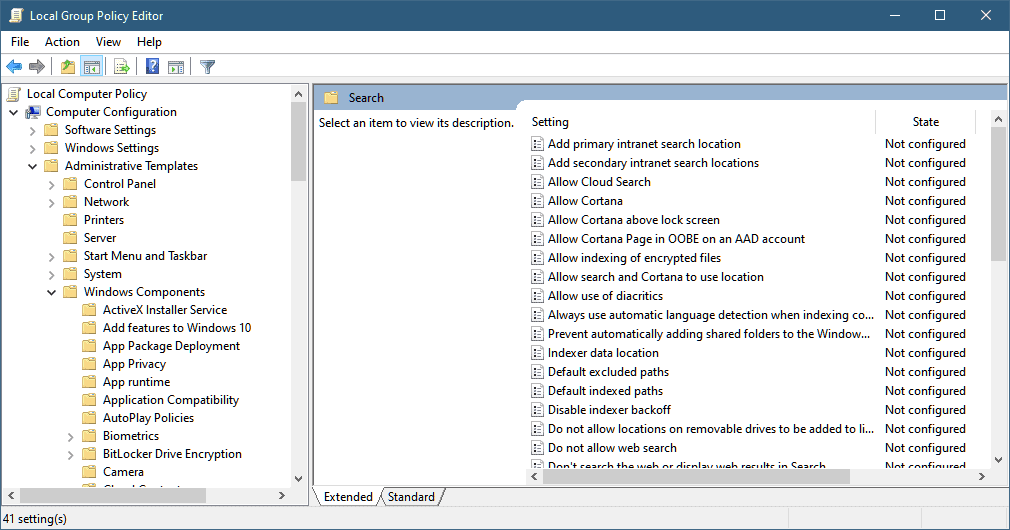The height and width of the screenshot is (530, 1010).
Task: Switch to the Standard tab
Action: (x=411, y=497)
